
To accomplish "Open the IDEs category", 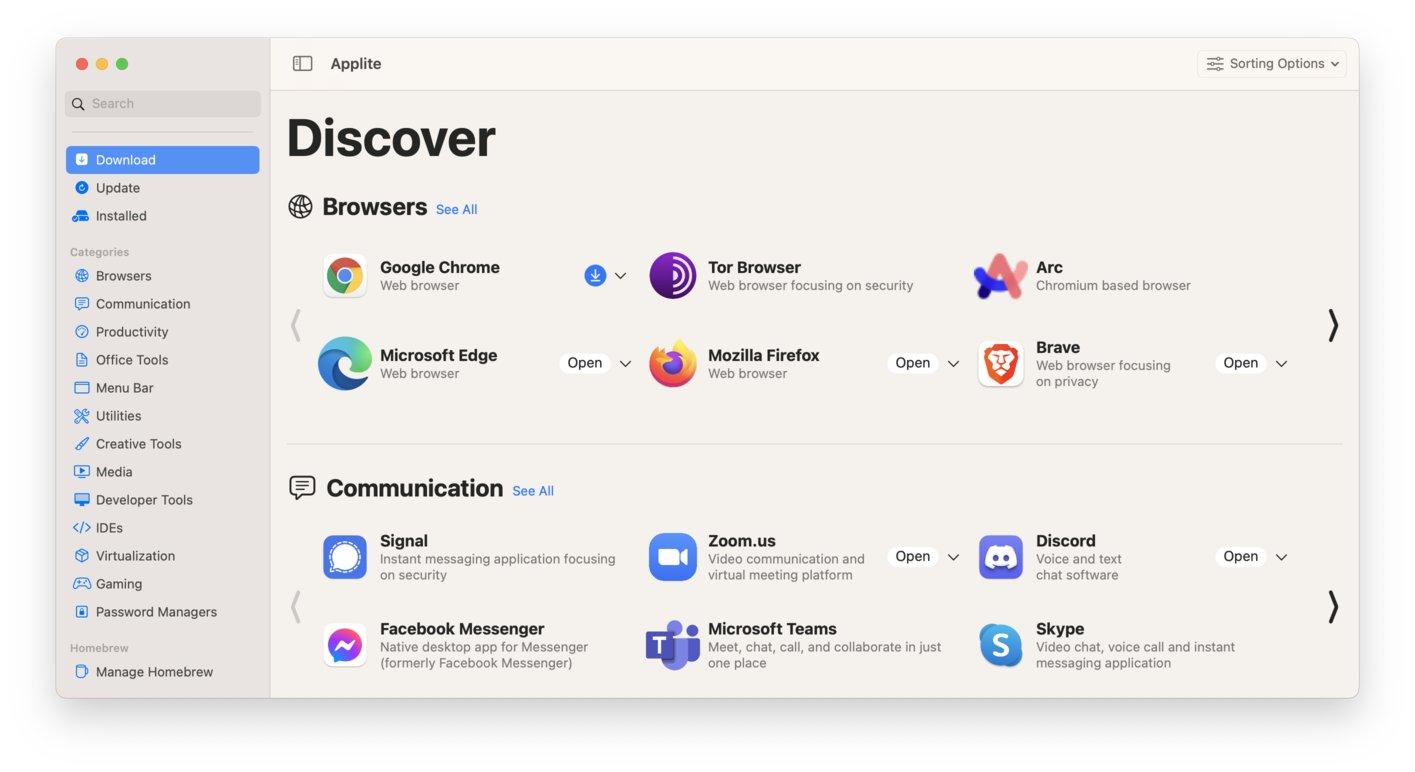I will pyautogui.click(x=163, y=528).
